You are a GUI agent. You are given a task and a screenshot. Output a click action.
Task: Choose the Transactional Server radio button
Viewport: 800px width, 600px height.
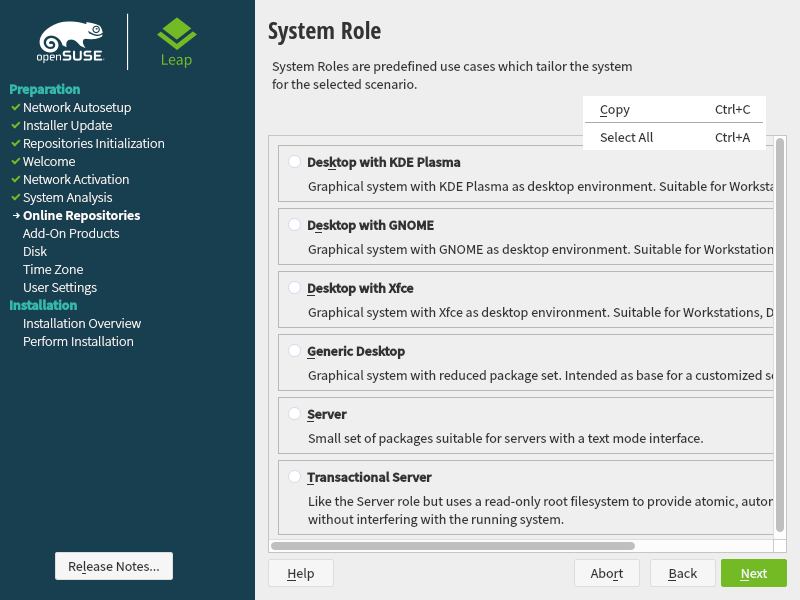[x=294, y=477]
